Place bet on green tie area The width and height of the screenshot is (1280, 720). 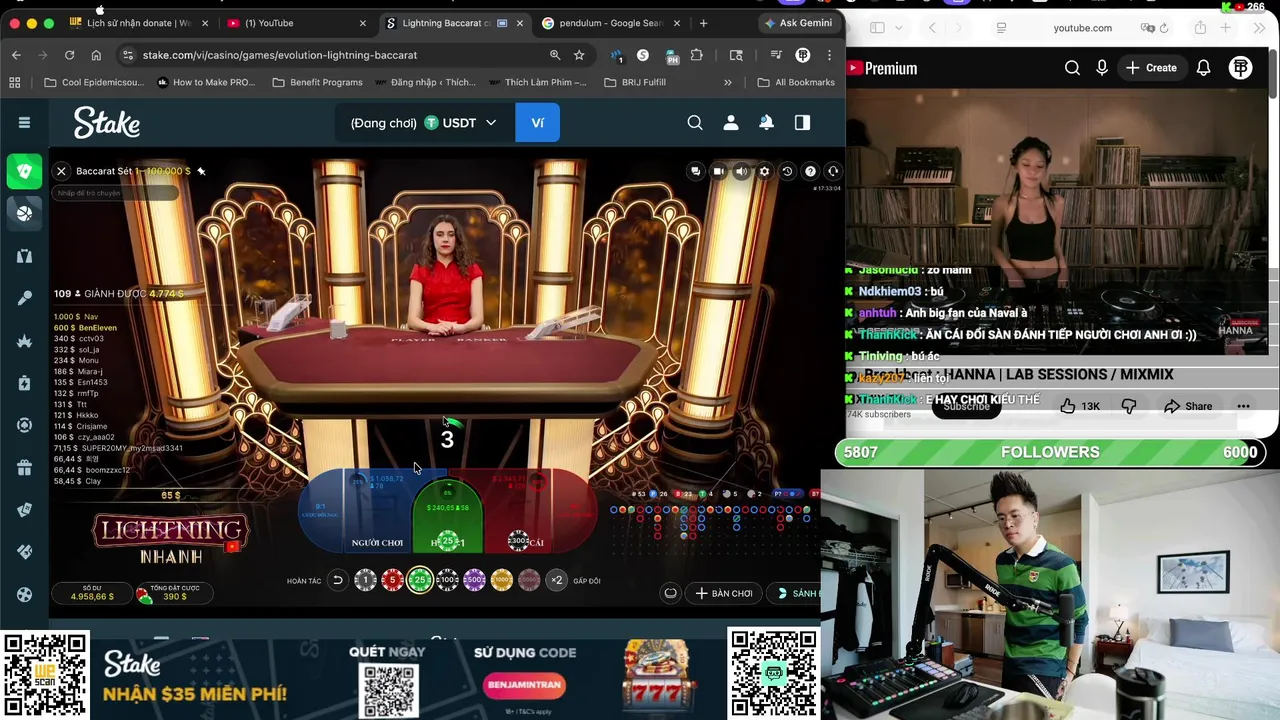coord(448,515)
